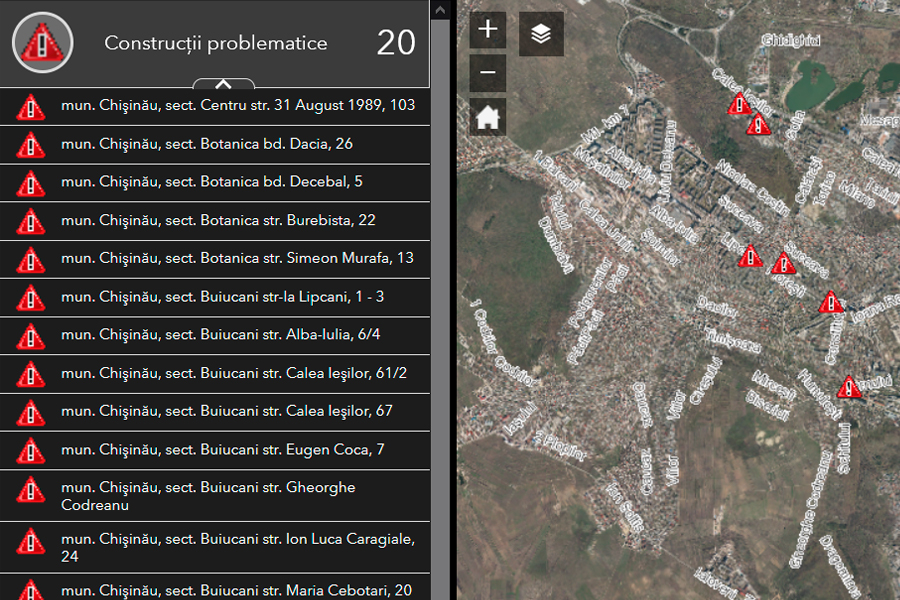Viewport: 900px width, 600px height.
Task: Open the map layers panel
Action: (541, 34)
